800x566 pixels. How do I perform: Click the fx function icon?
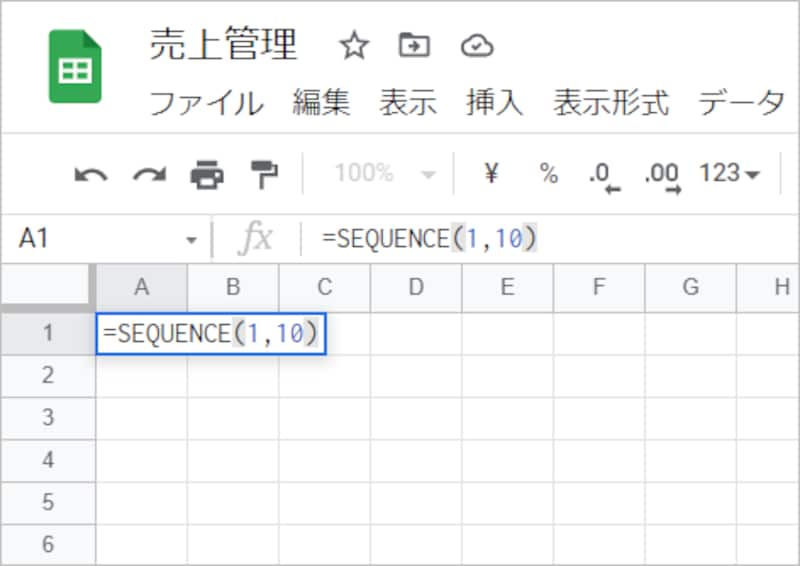(x=255, y=238)
